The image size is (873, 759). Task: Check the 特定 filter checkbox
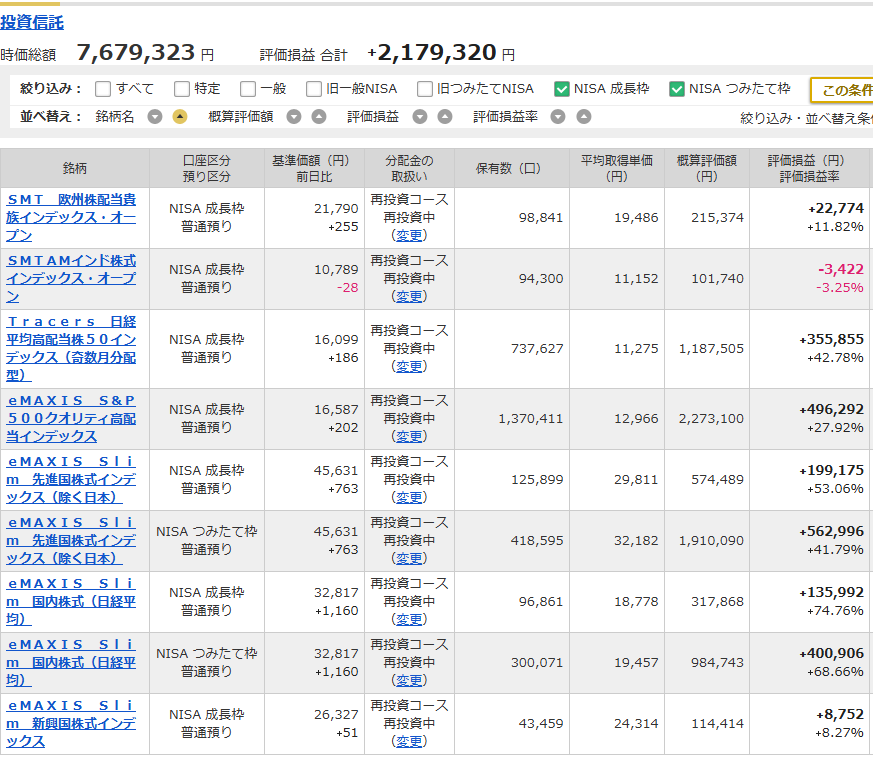[x=182, y=89]
